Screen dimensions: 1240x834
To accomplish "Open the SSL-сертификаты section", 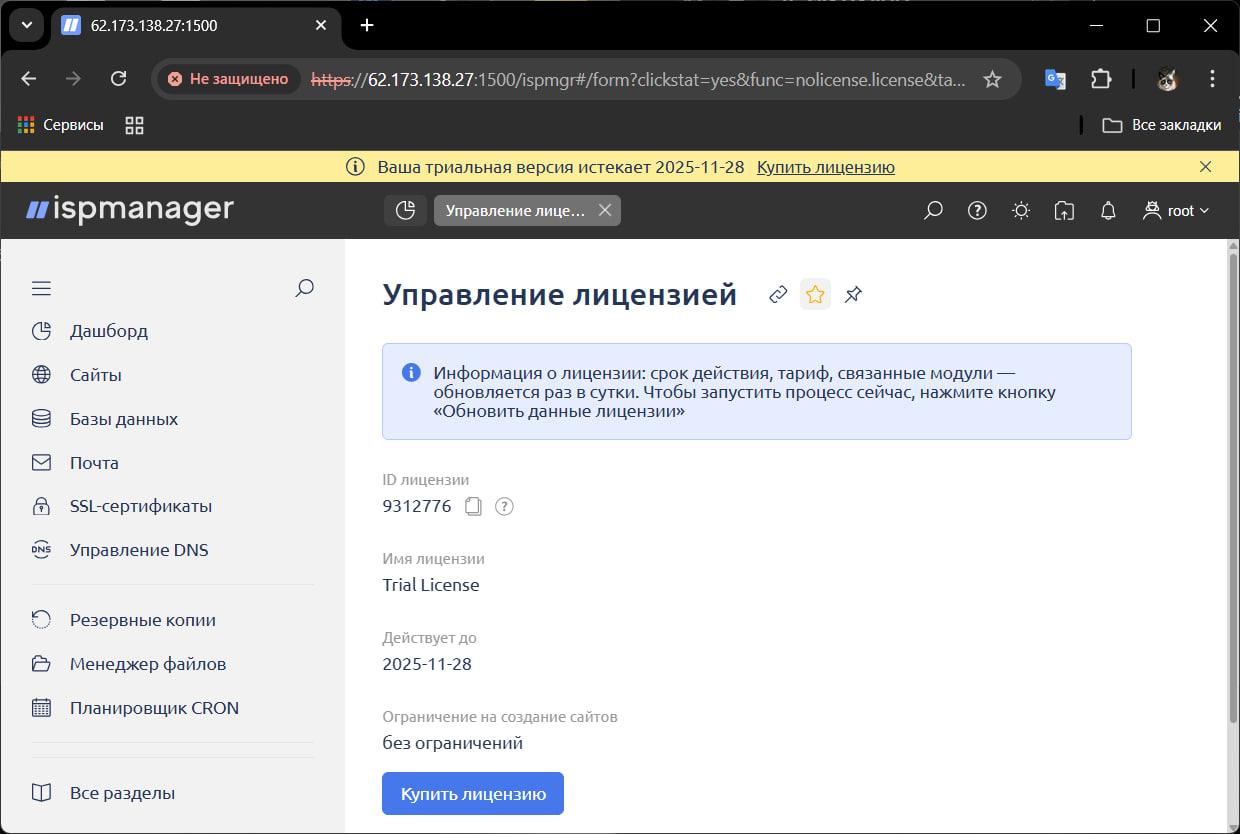I will pyautogui.click(x=140, y=506).
